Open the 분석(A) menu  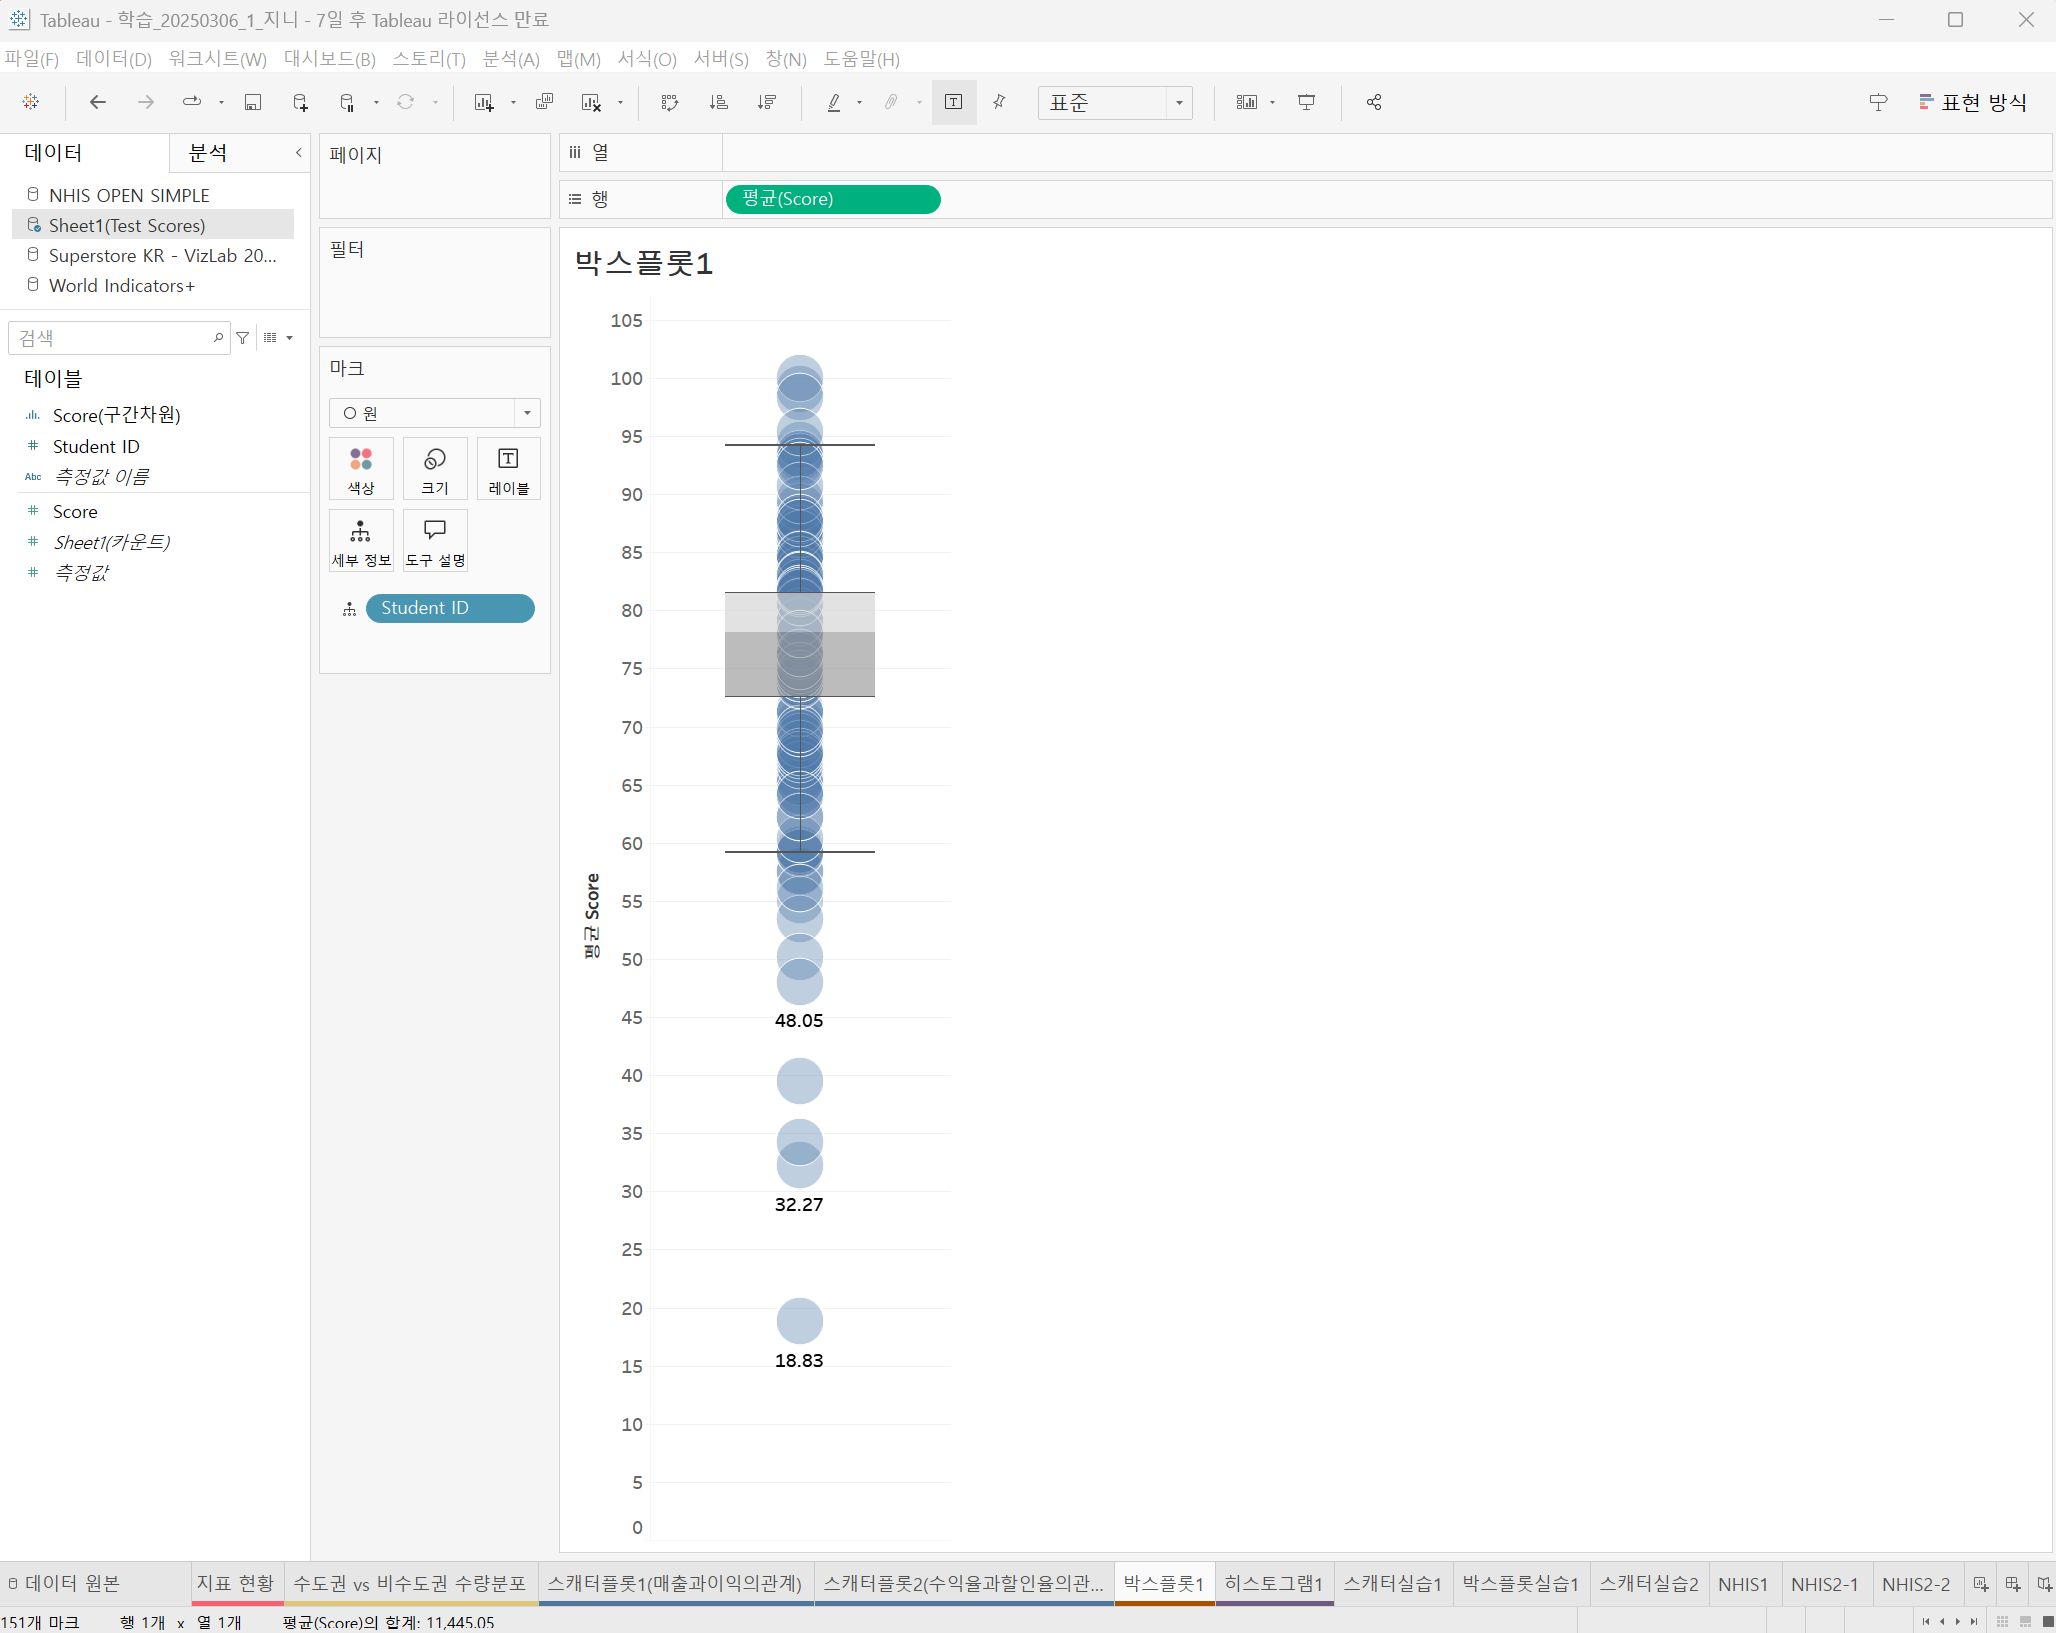coord(510,59)
